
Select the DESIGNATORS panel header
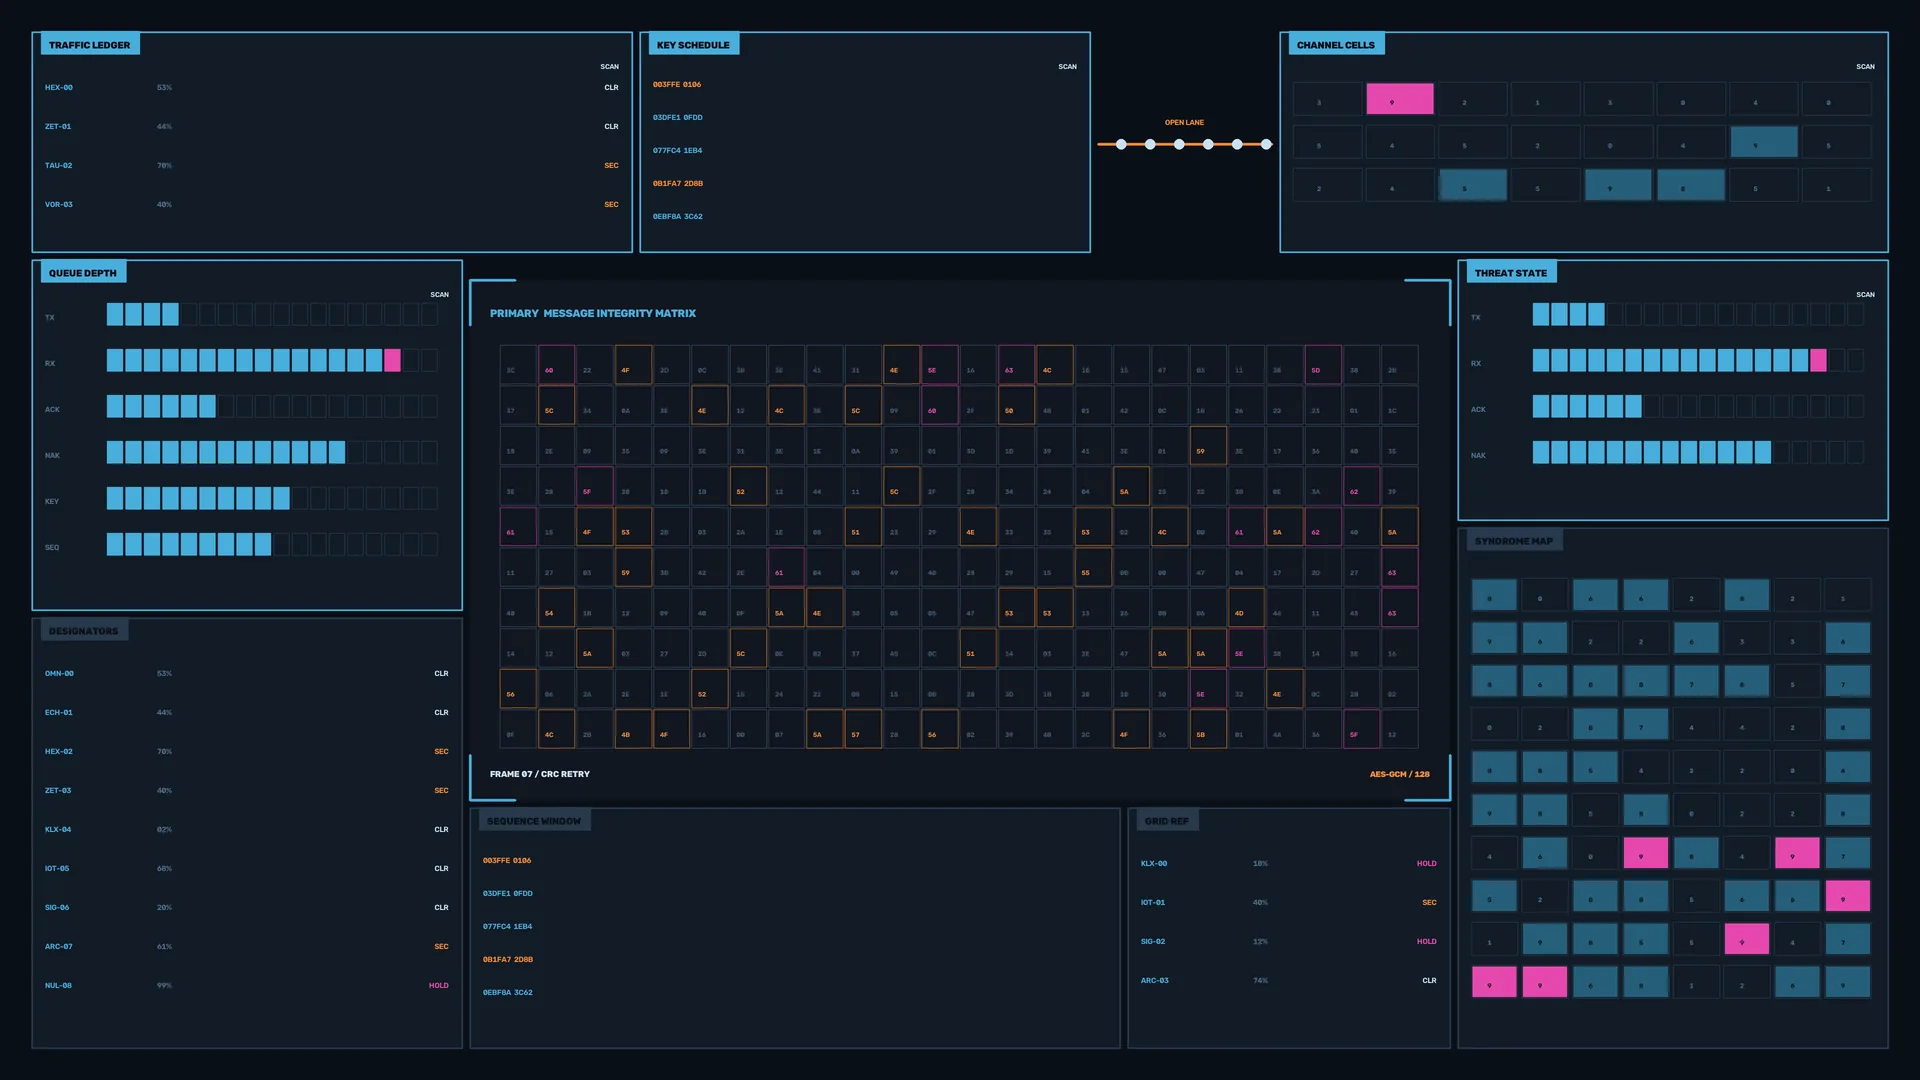tap(84, 631)
